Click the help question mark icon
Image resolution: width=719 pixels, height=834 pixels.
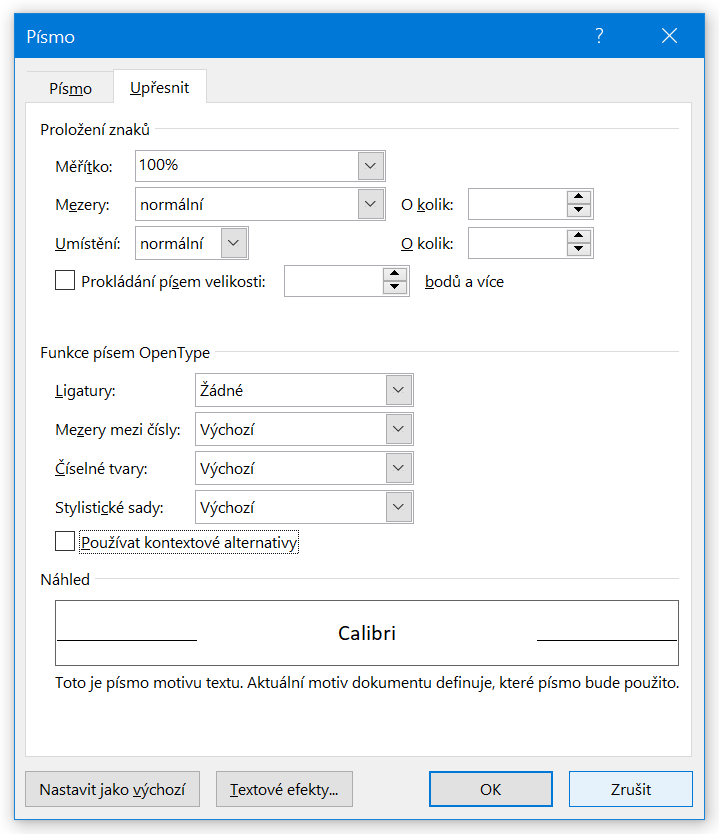pos(599,36)
